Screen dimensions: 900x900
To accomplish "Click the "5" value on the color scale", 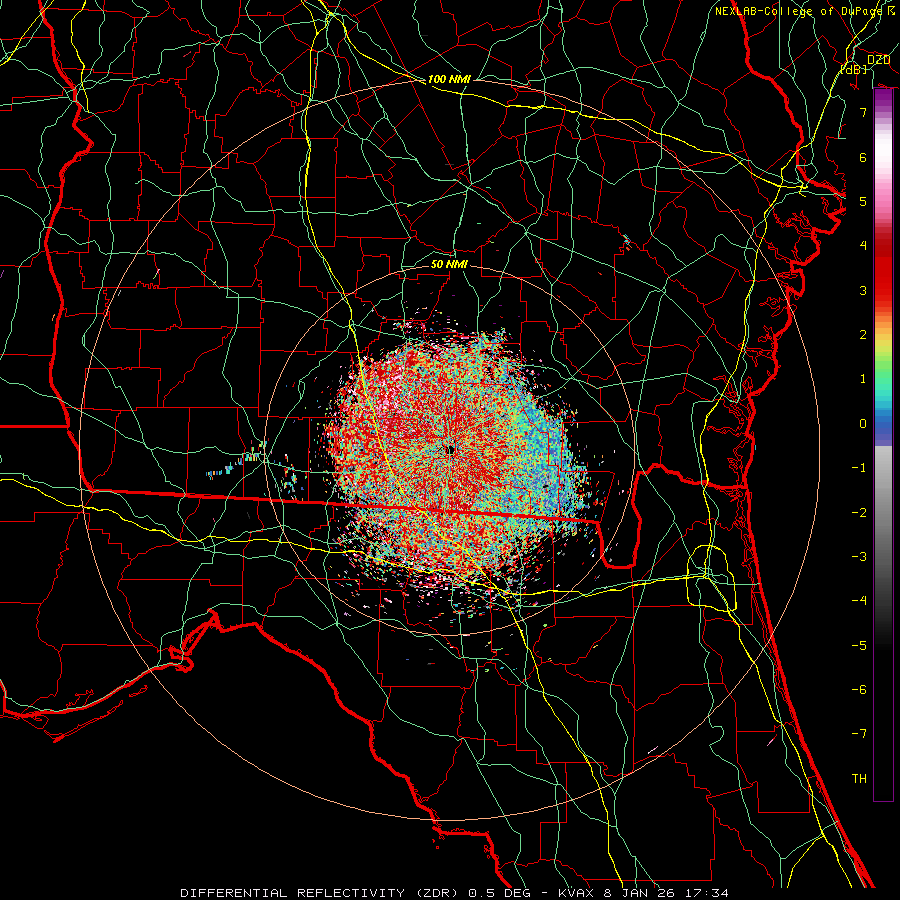I will point(863,201).
